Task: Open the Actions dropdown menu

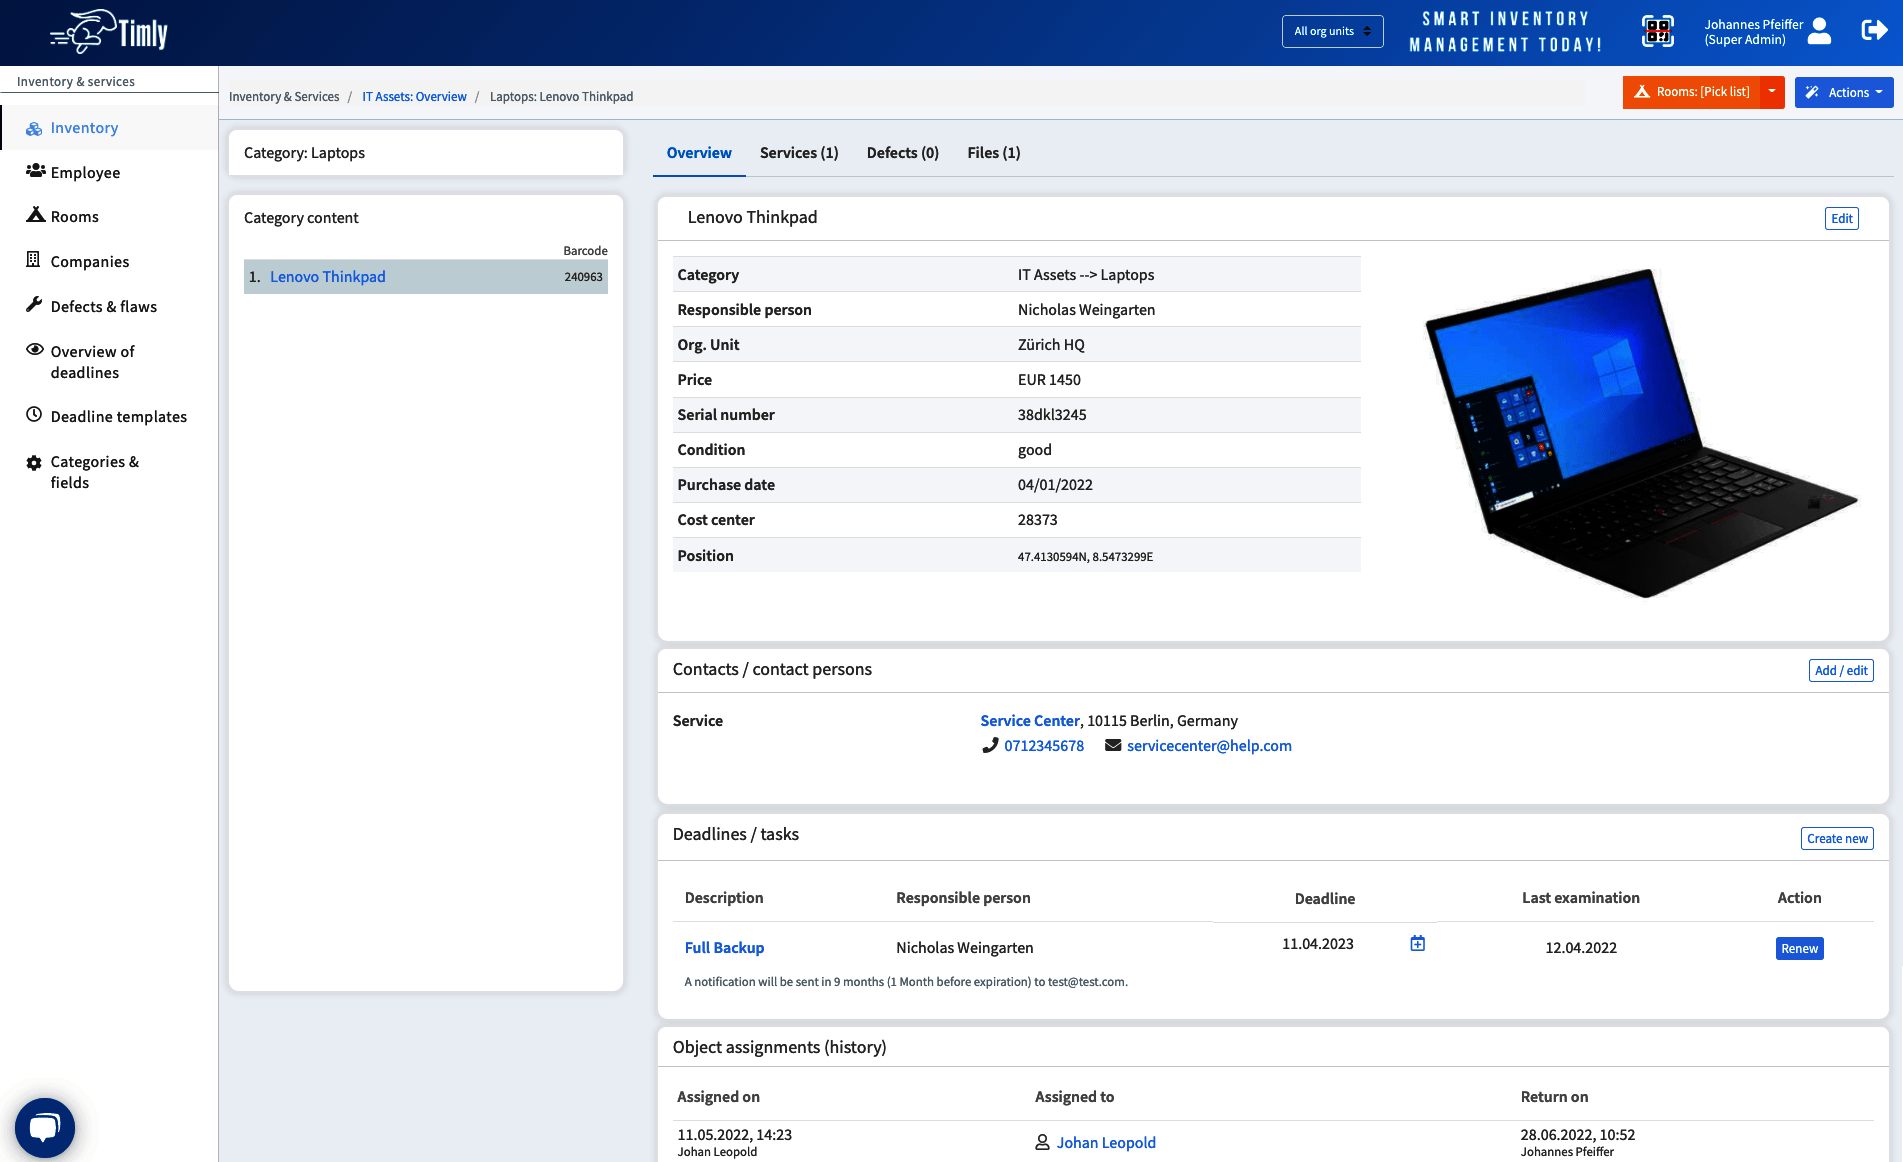Action: (x=1843, y=92)
